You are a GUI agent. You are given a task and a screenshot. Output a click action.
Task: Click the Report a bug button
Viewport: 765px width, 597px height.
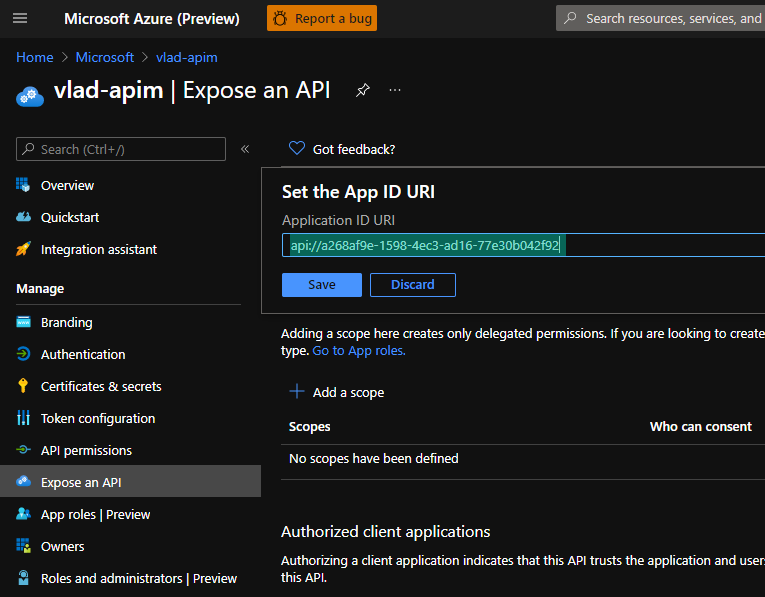click(x=322, y=18)
